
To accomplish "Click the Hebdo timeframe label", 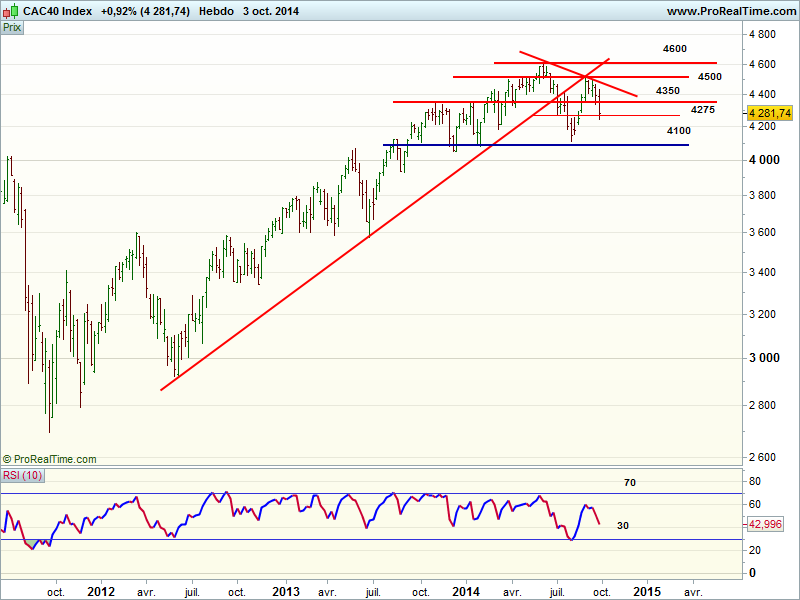I will click(218, 11).
